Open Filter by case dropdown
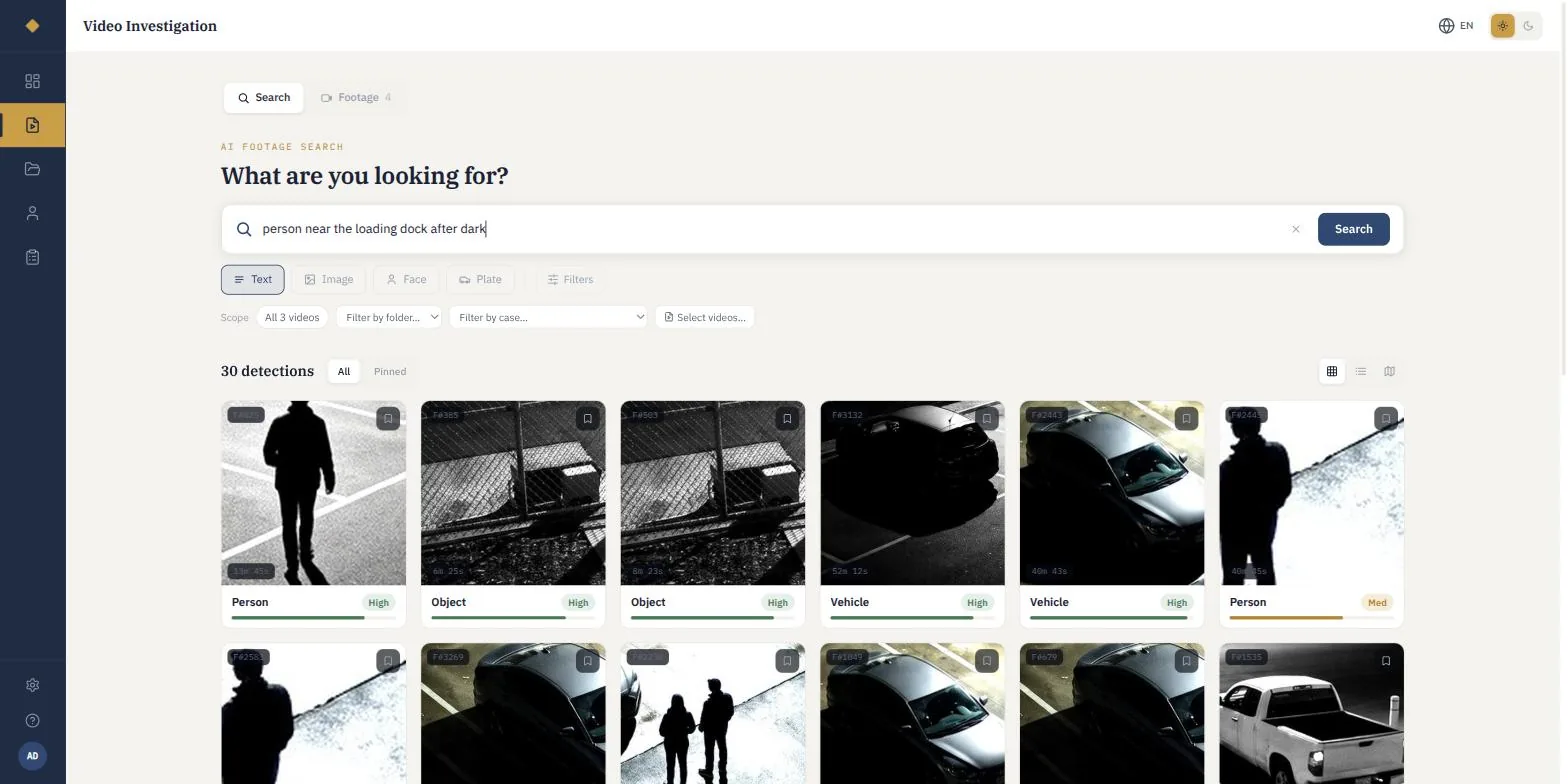This screenshot has height=784, width=1568. pos(548,317)
